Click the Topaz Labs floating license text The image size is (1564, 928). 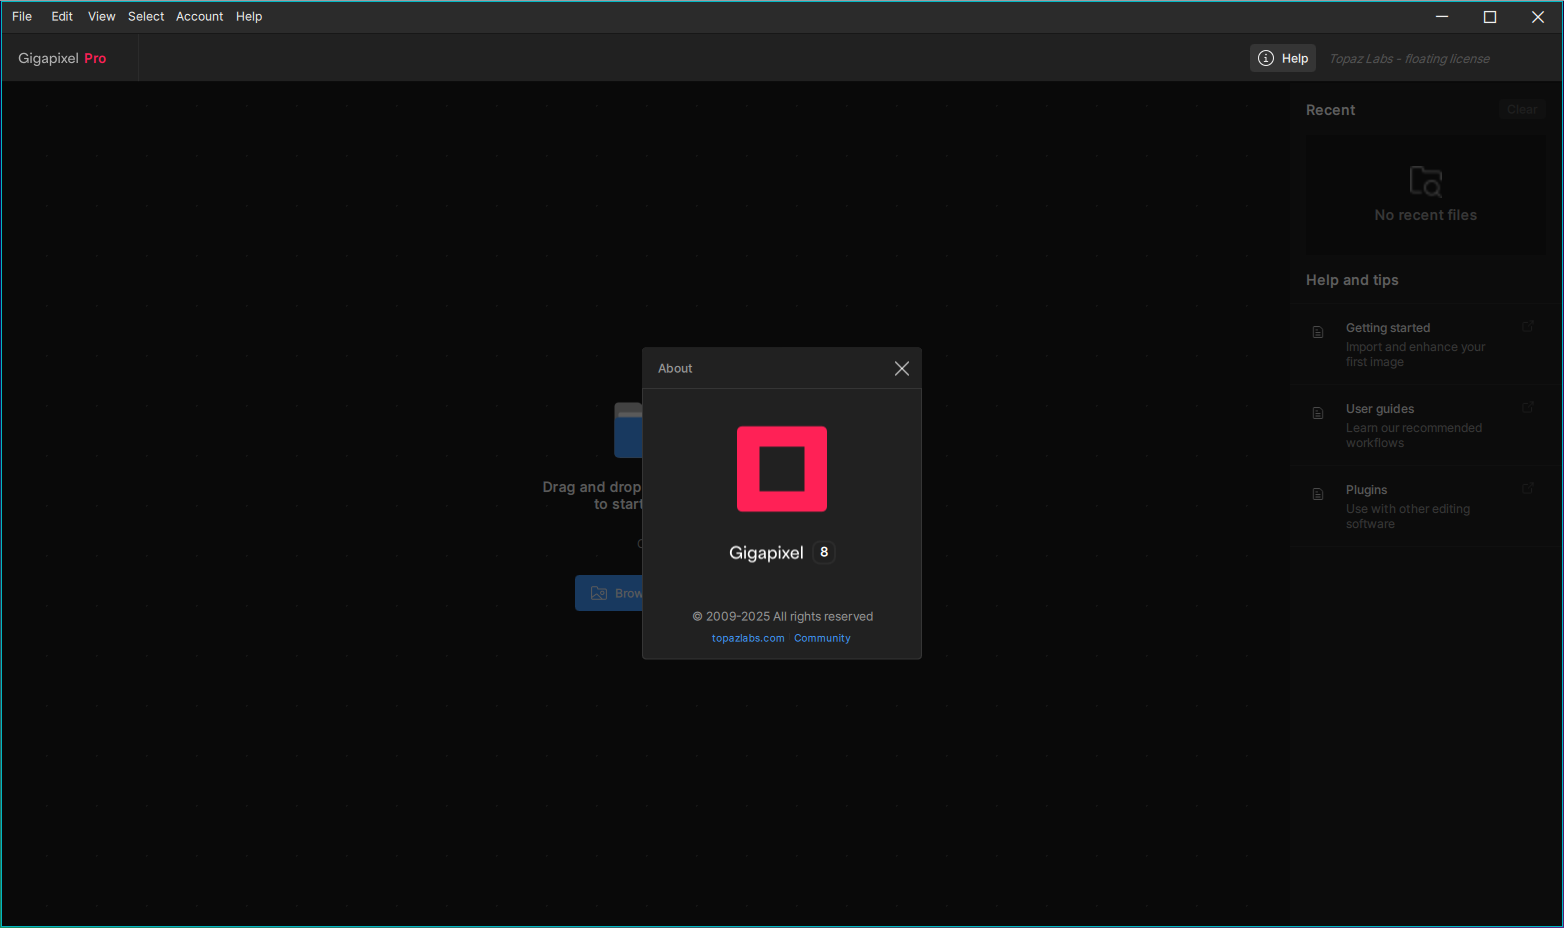tap(1409, 59)
